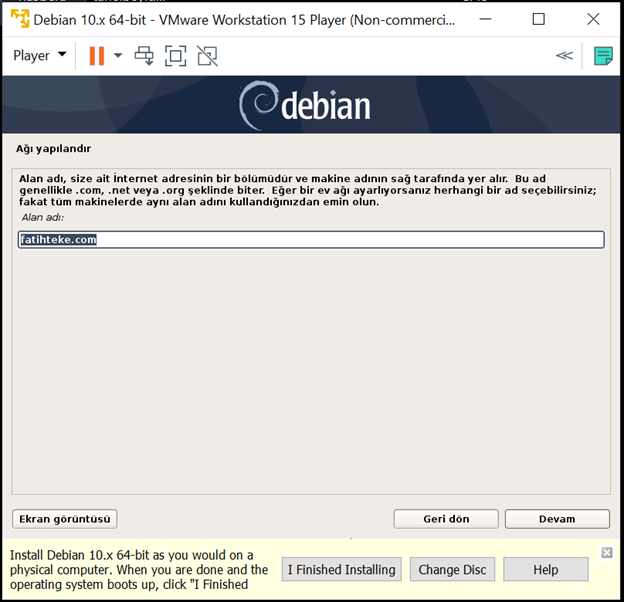
Task: Close the VMware Player window
Action: coord(593,19)
